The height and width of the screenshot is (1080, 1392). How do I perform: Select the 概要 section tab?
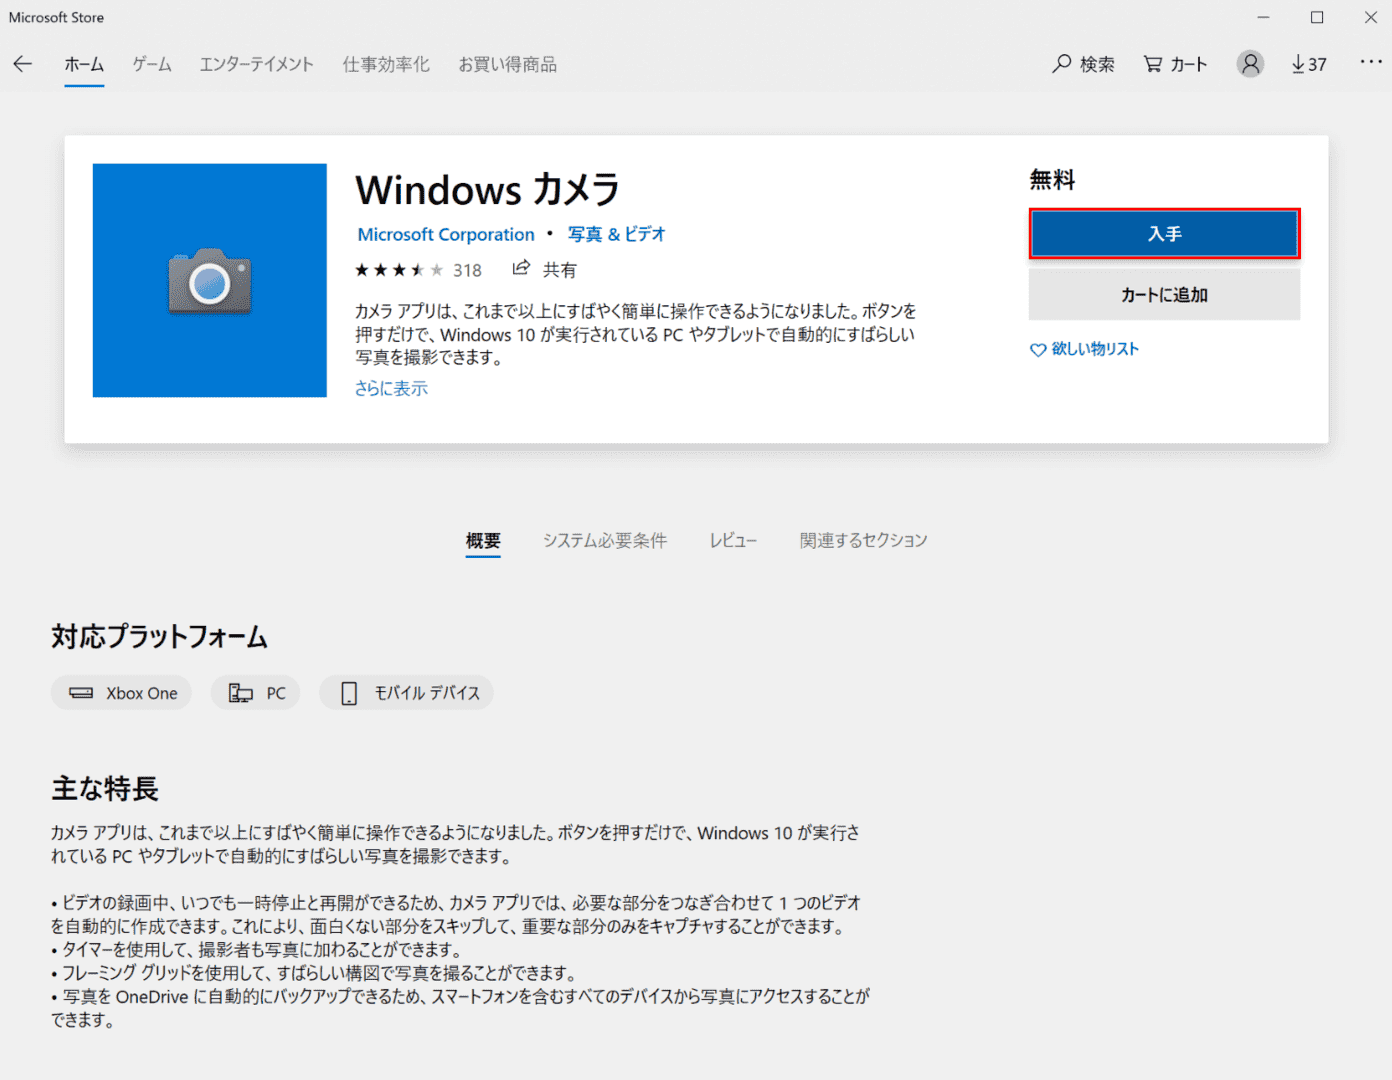483,541
